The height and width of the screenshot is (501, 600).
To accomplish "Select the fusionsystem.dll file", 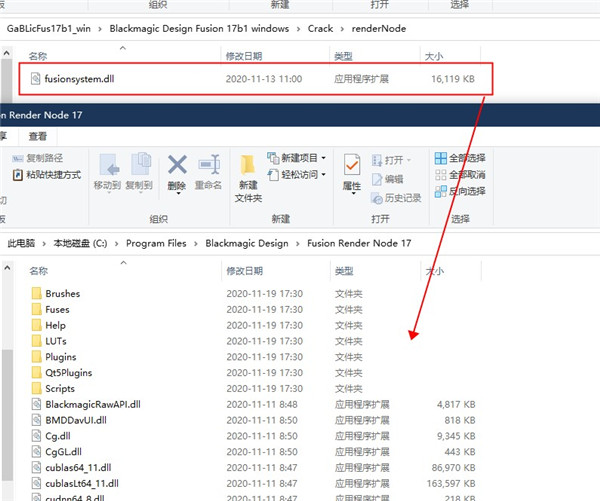I will coord(80,77).
